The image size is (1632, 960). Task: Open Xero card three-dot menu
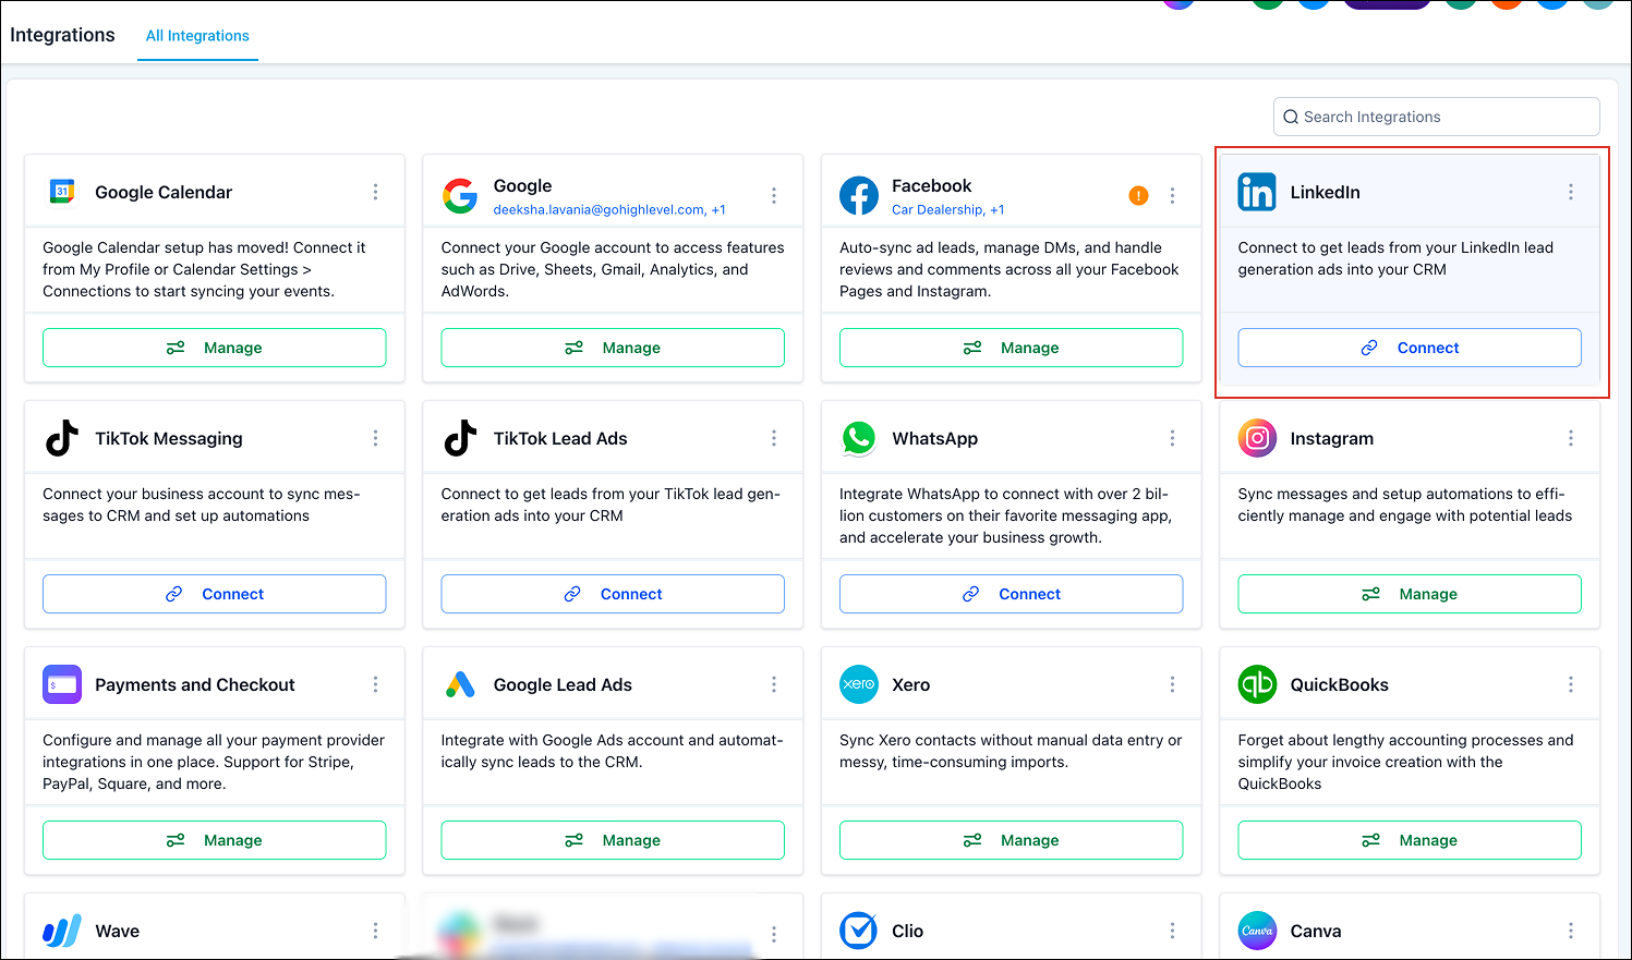pyautogui.click(x=1172, y=685)
